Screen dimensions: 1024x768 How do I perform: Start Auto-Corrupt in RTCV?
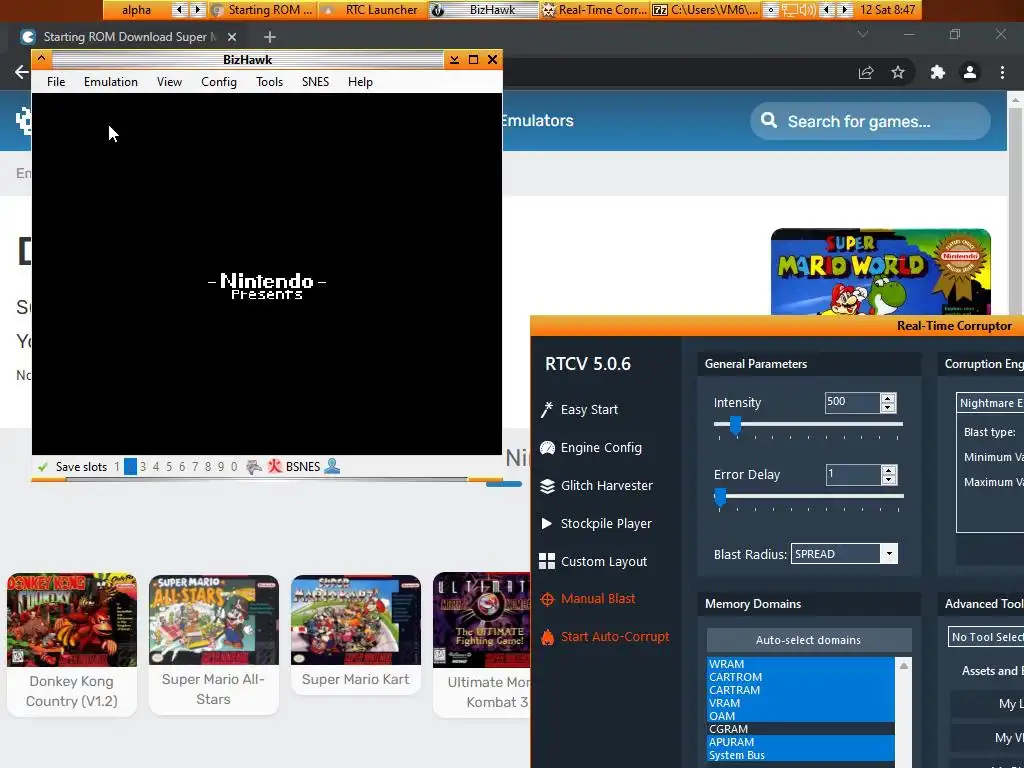[605, 636]
